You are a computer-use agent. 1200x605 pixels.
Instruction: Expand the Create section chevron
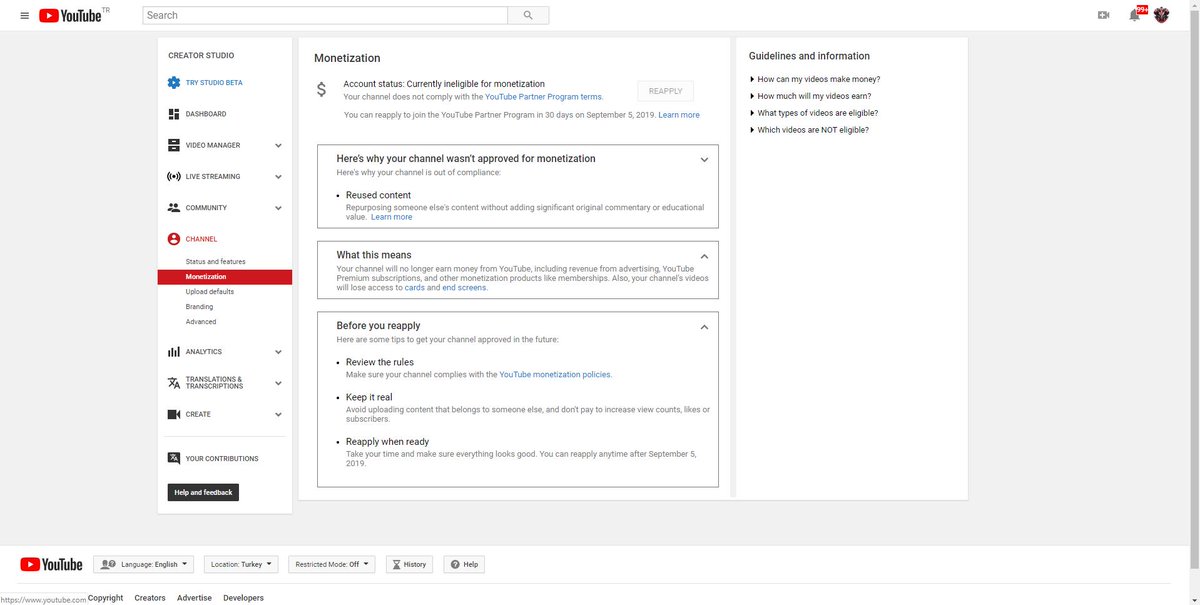(278, 414)
